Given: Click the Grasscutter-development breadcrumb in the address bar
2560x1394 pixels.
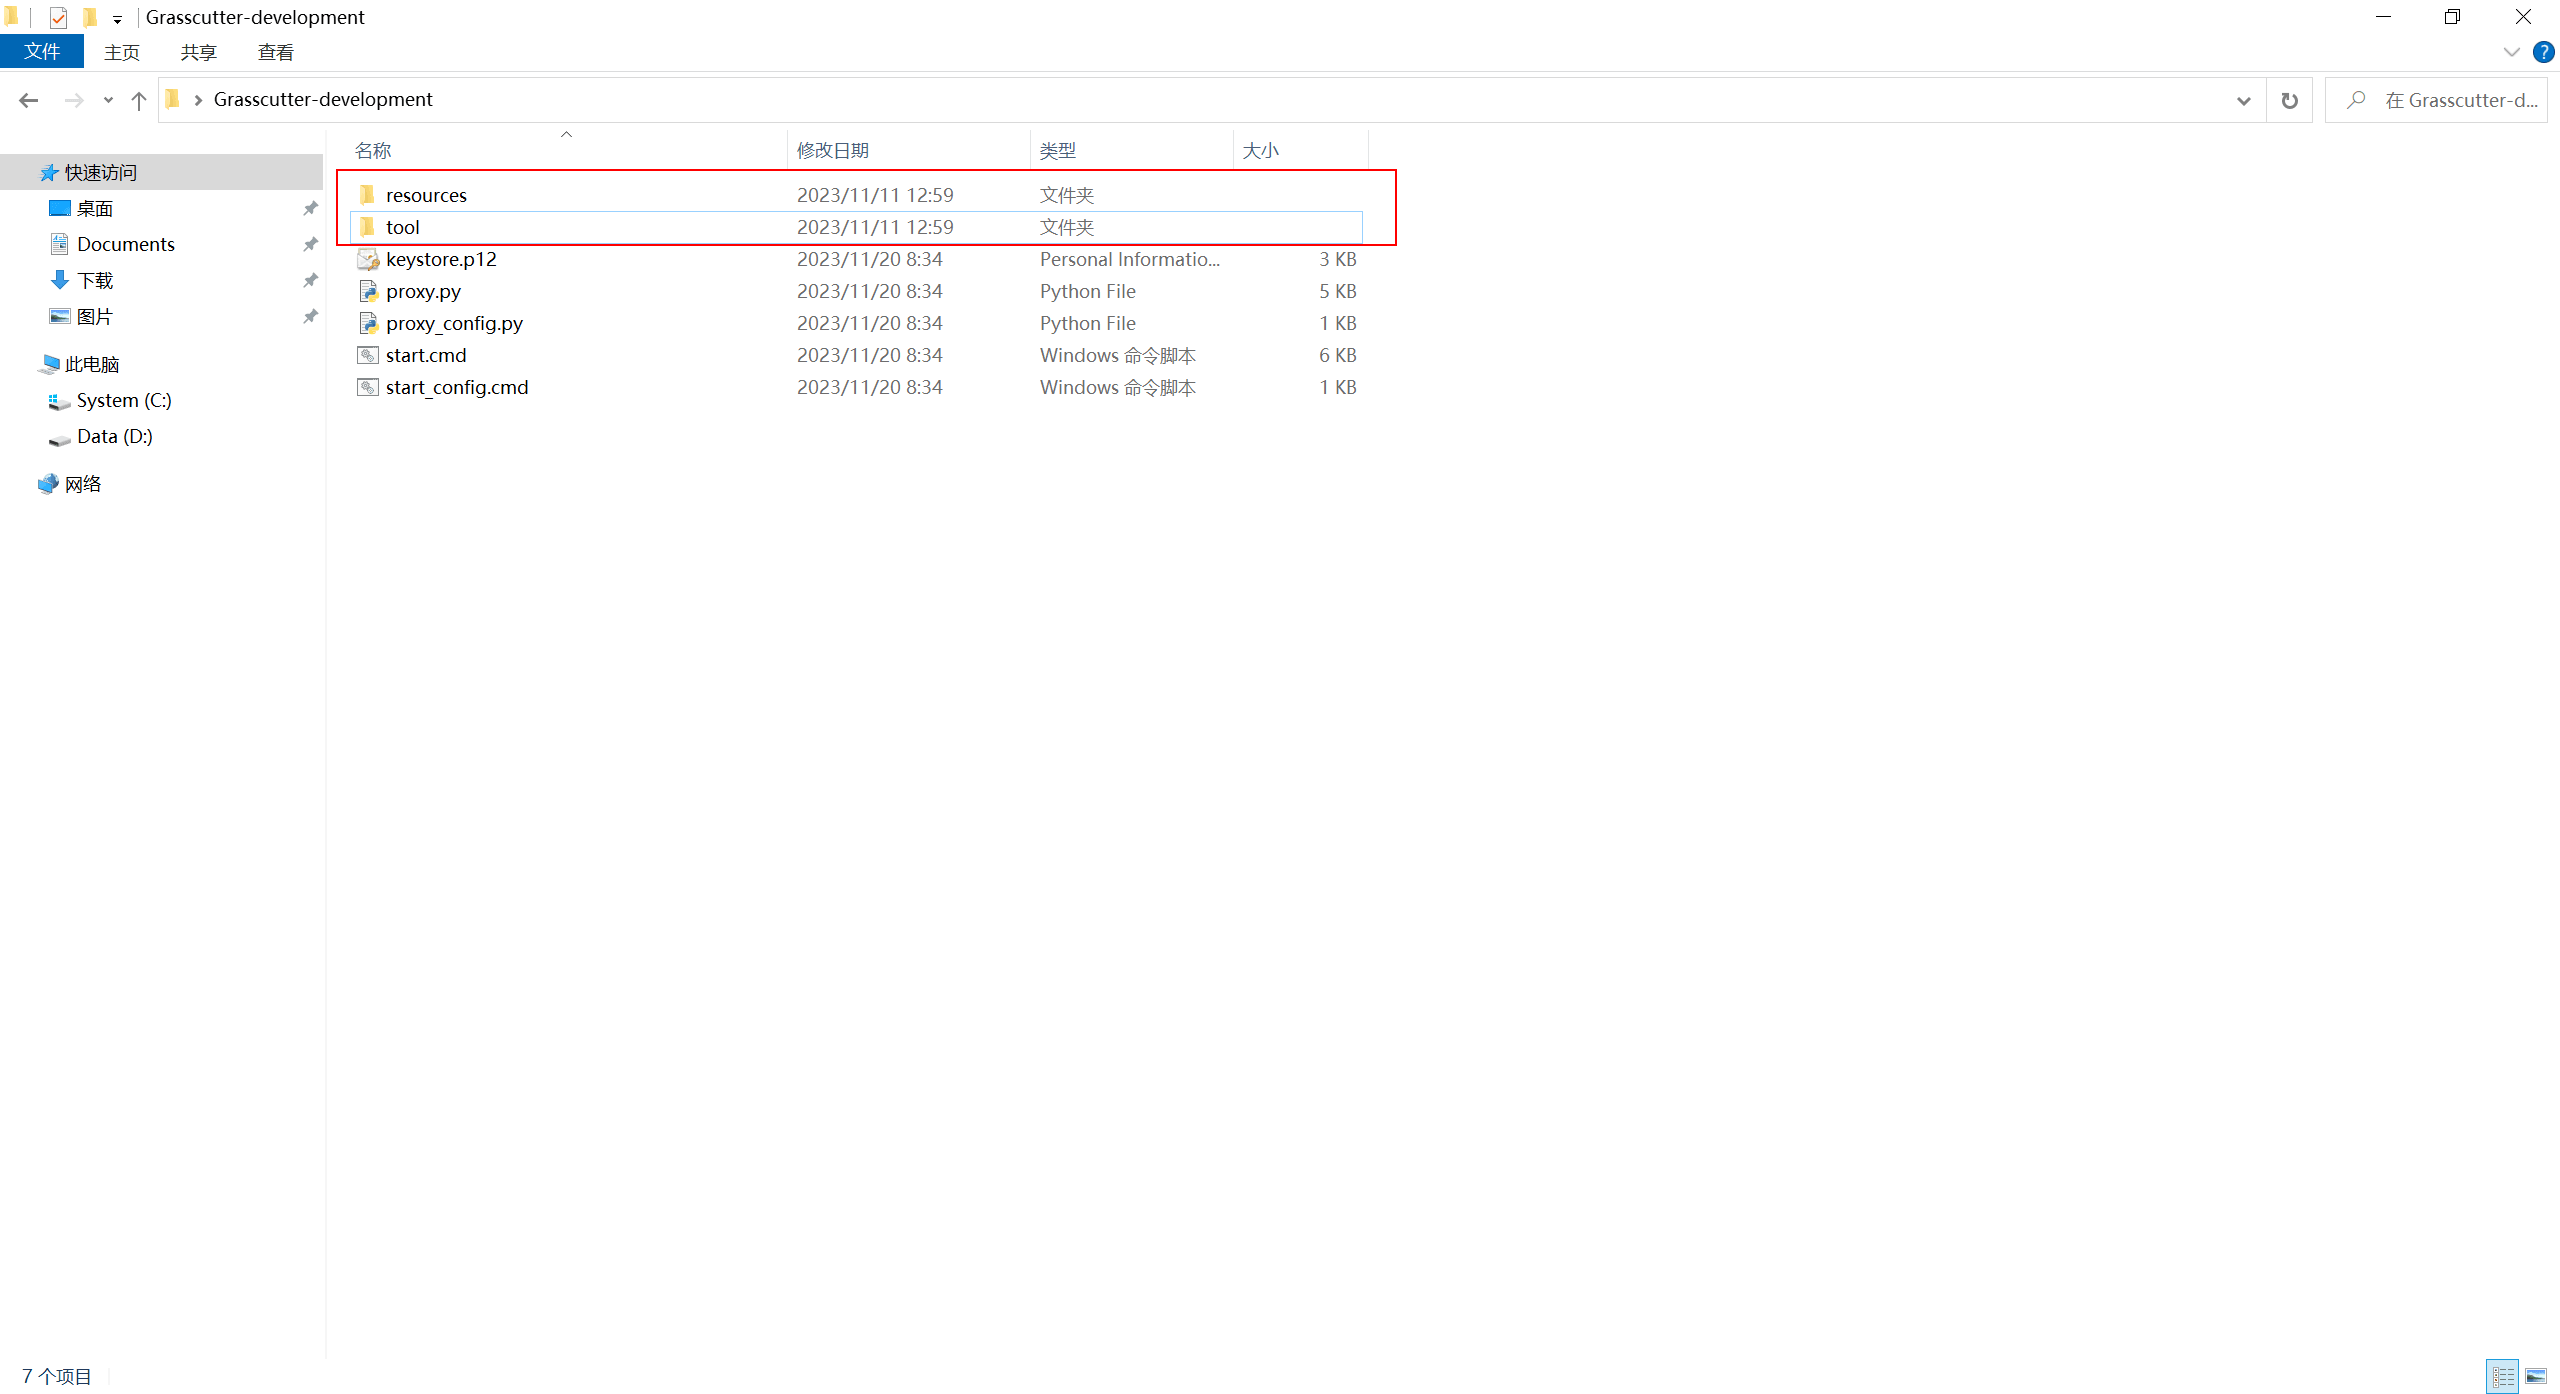Looking at the screenshot, I should (x=323, y=100).
